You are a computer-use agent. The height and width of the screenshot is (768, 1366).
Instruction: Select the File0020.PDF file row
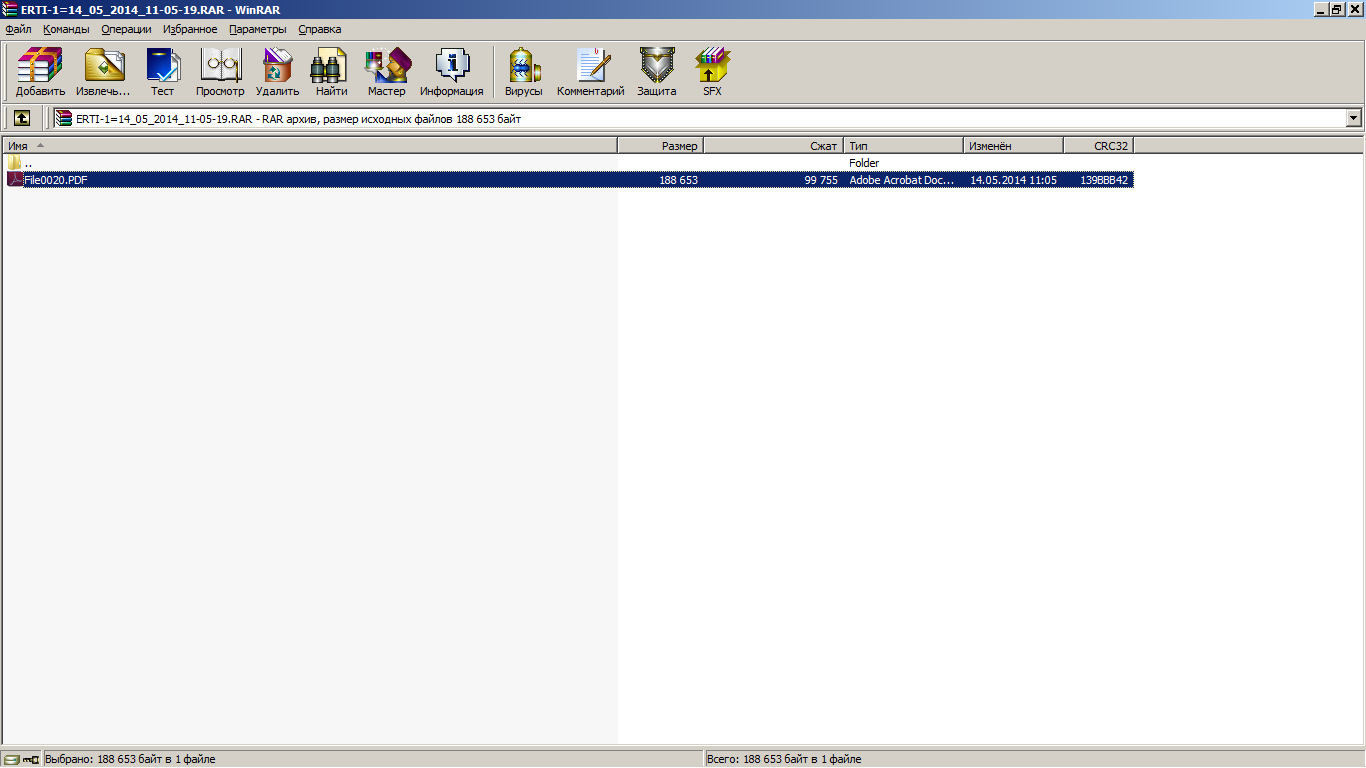click(x=569, y=180)
